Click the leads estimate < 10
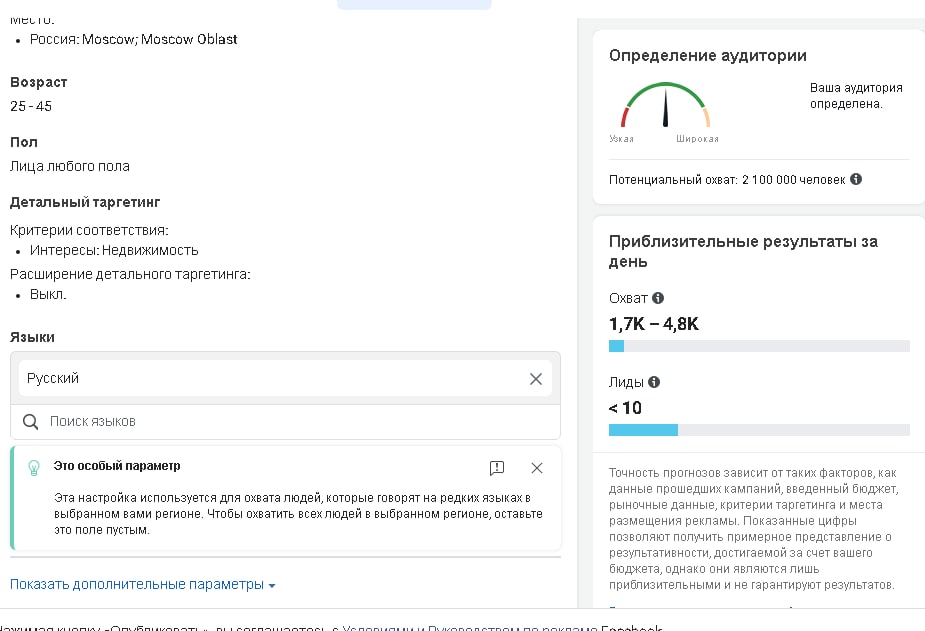This screenshot has height=631, width=925. 625,408
